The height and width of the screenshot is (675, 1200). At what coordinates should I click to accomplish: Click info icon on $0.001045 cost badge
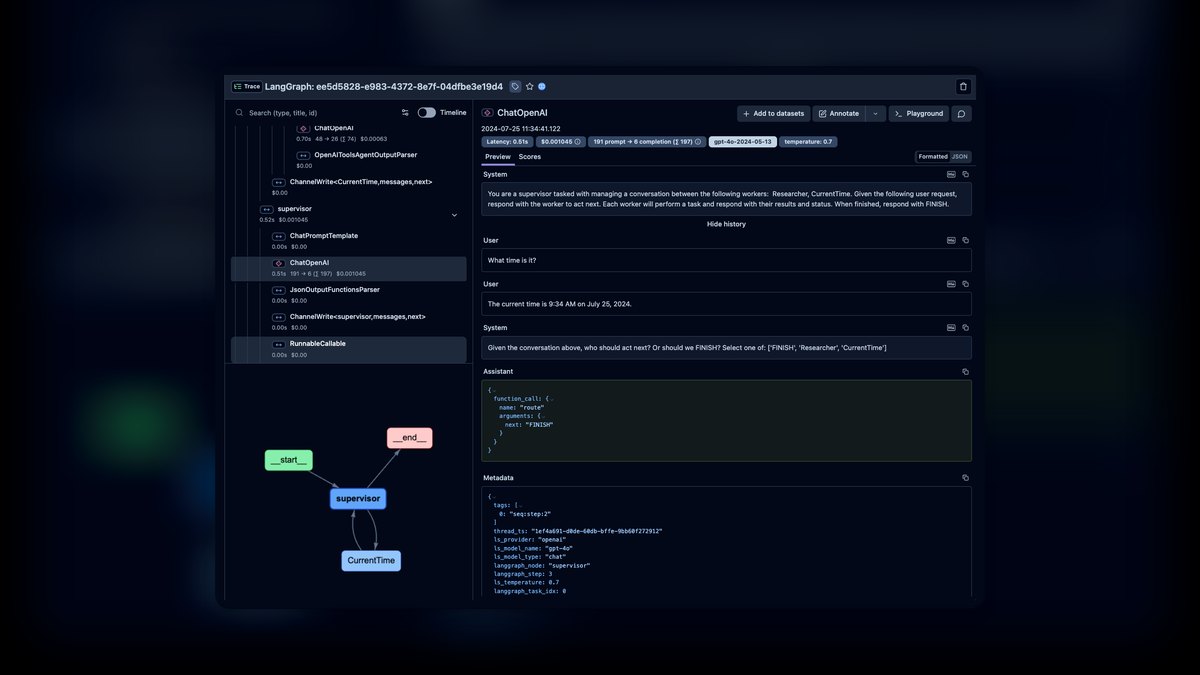[578, 142]
